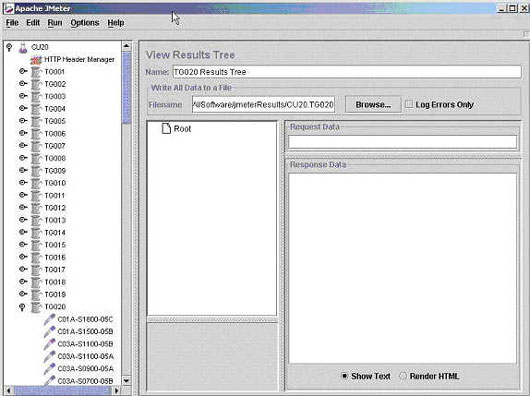Open the Options menu
This screenshot has height=396, width=530.
coord(85,23)
